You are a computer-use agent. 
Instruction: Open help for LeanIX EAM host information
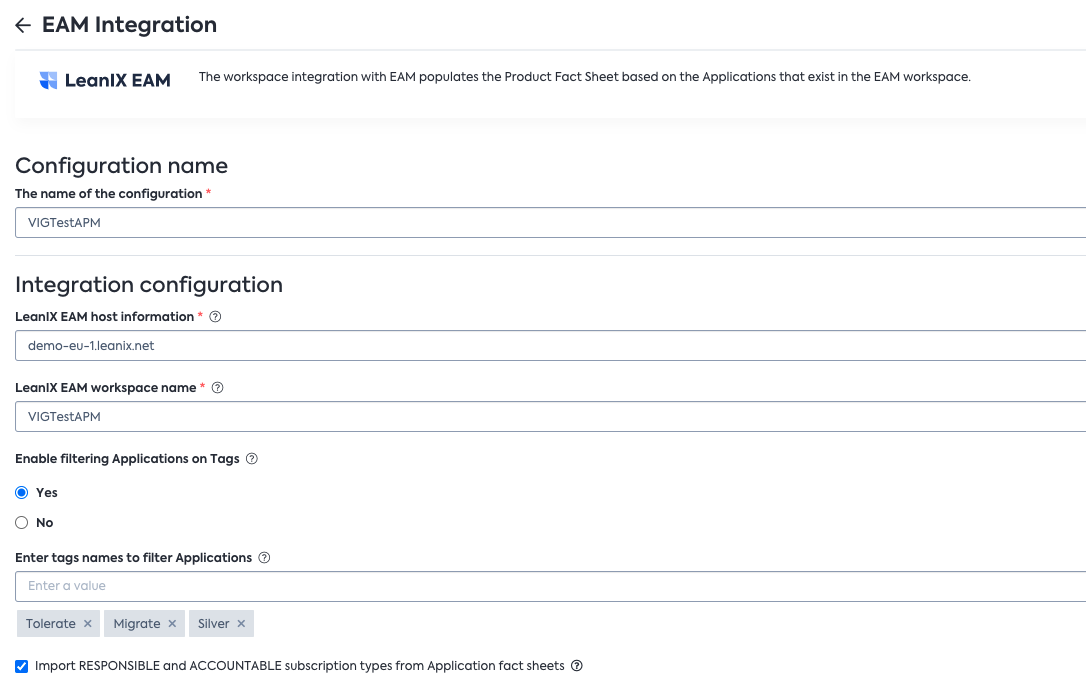pos(215,316)
